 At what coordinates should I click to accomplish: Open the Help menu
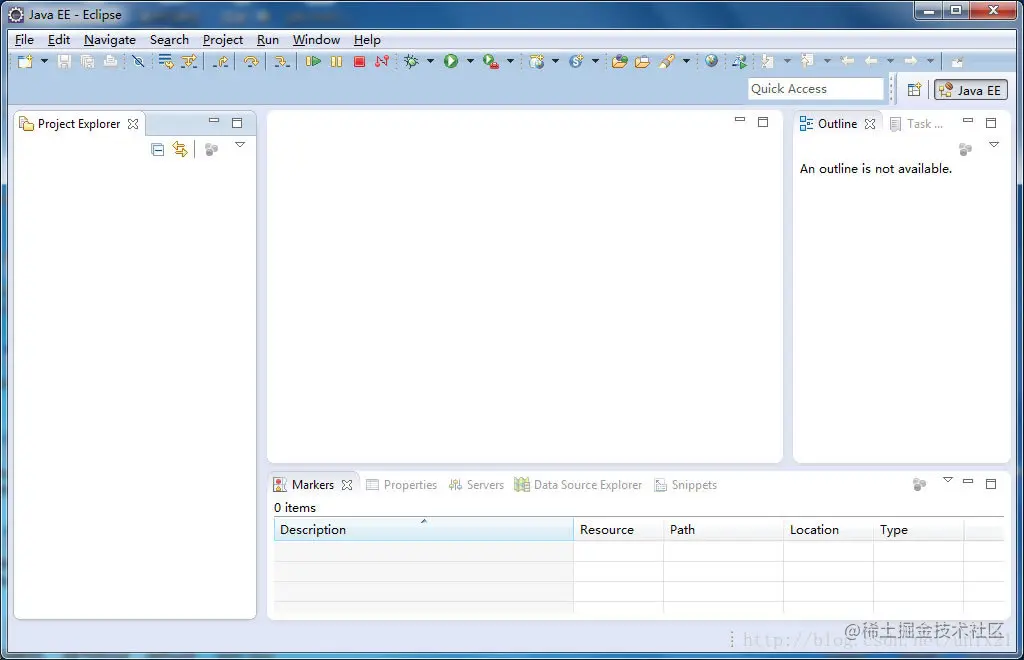(x=367, y=40)
